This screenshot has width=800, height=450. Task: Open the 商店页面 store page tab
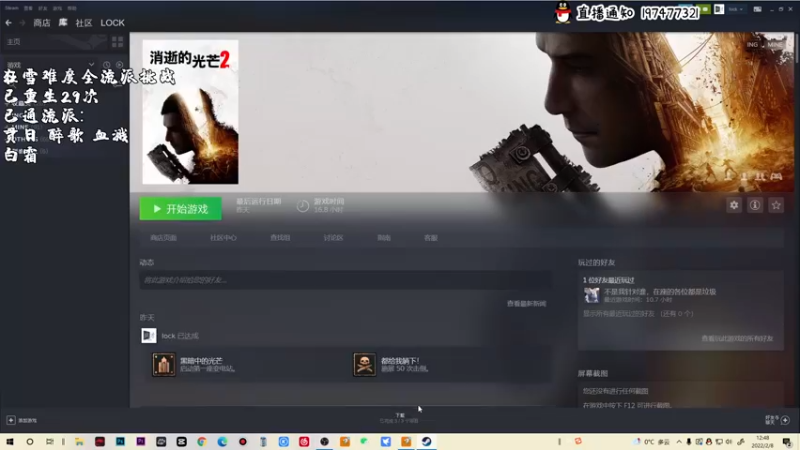(163, 238)
